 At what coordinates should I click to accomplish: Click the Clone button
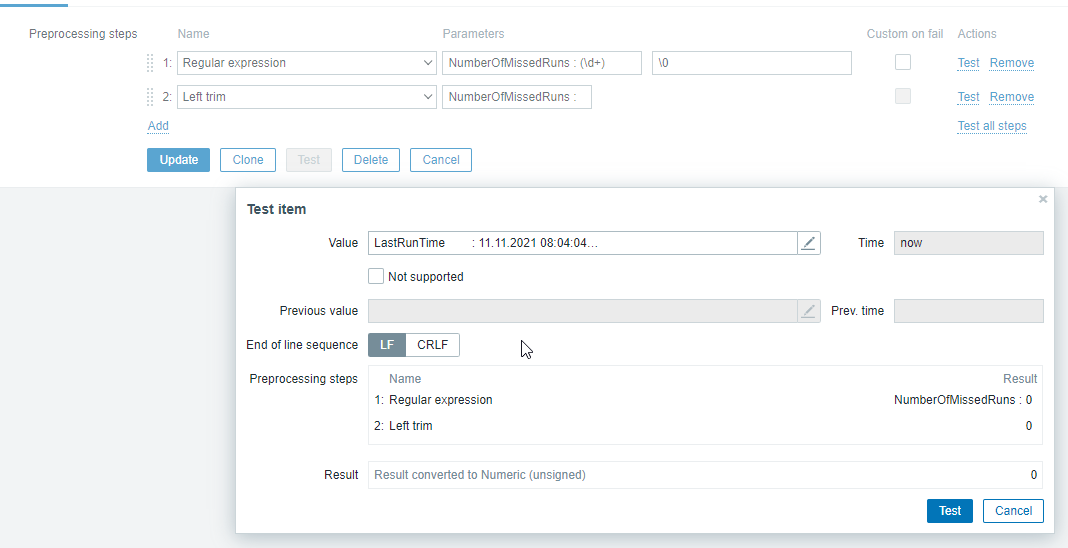pos(248,160)
